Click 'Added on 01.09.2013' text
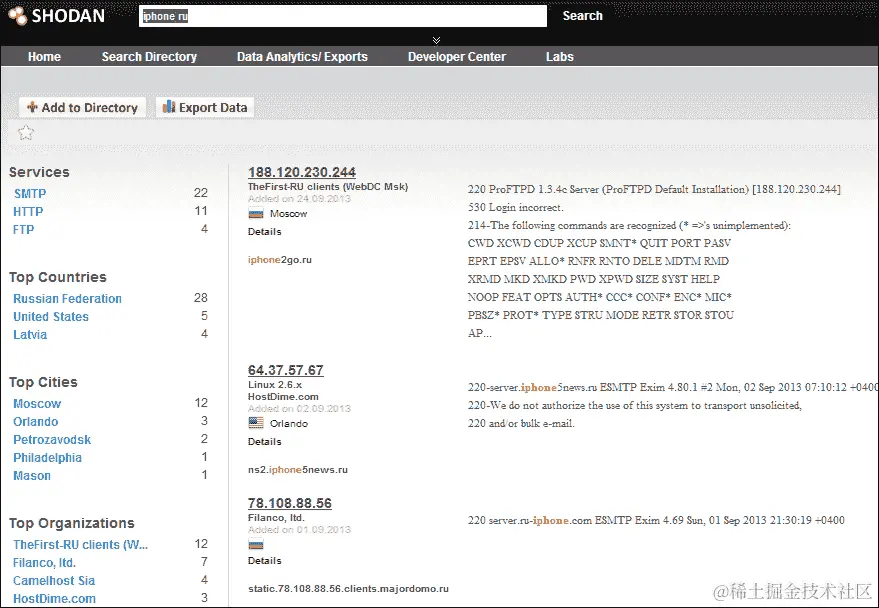 click(299, 530)
